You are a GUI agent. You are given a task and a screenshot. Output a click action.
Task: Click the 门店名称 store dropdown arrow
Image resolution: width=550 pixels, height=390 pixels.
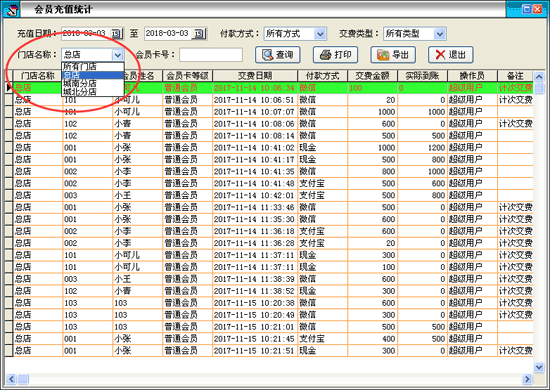pos(118,55)
